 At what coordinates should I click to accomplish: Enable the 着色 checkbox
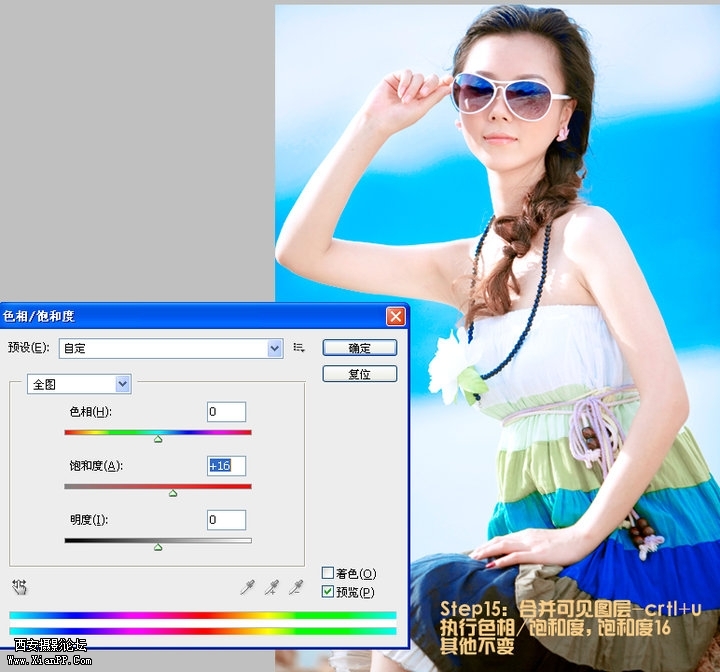point(328,573)
